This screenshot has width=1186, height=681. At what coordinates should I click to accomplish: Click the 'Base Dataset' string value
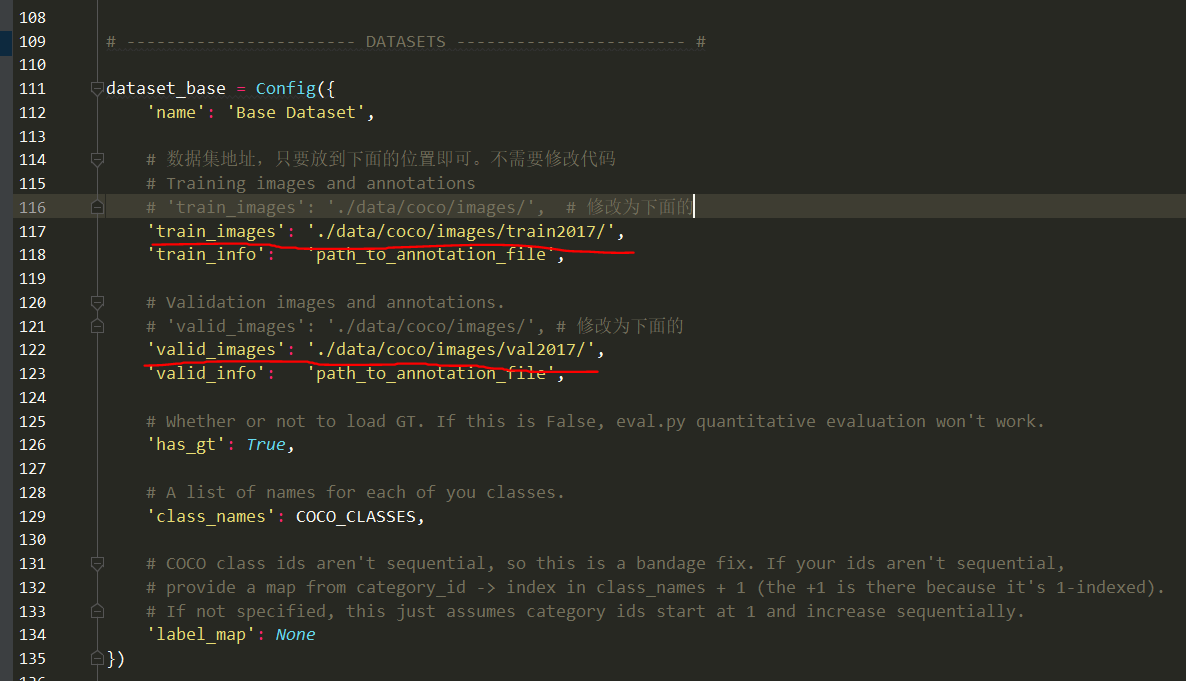pos(296,113)
